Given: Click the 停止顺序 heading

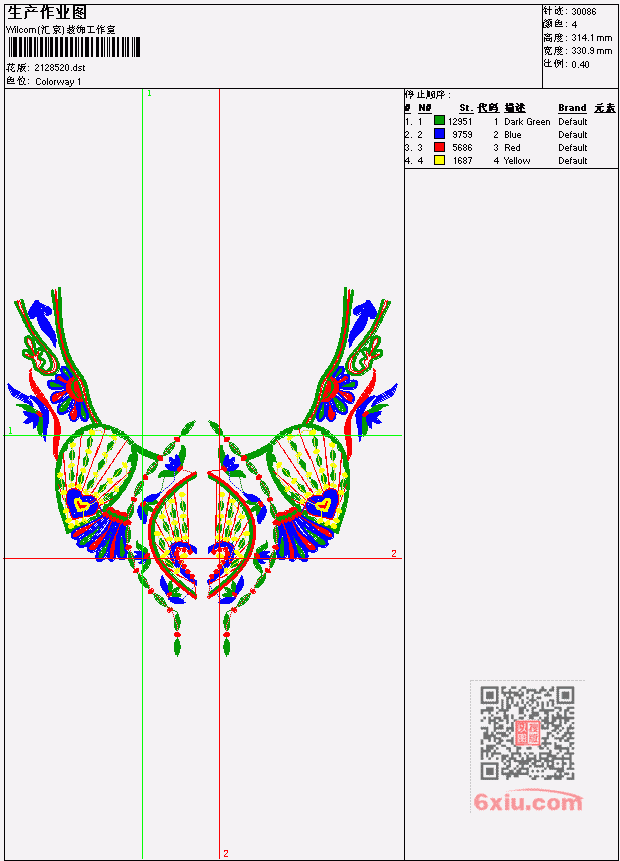Looking at the screenshot, I should click(x=428, y=95).
